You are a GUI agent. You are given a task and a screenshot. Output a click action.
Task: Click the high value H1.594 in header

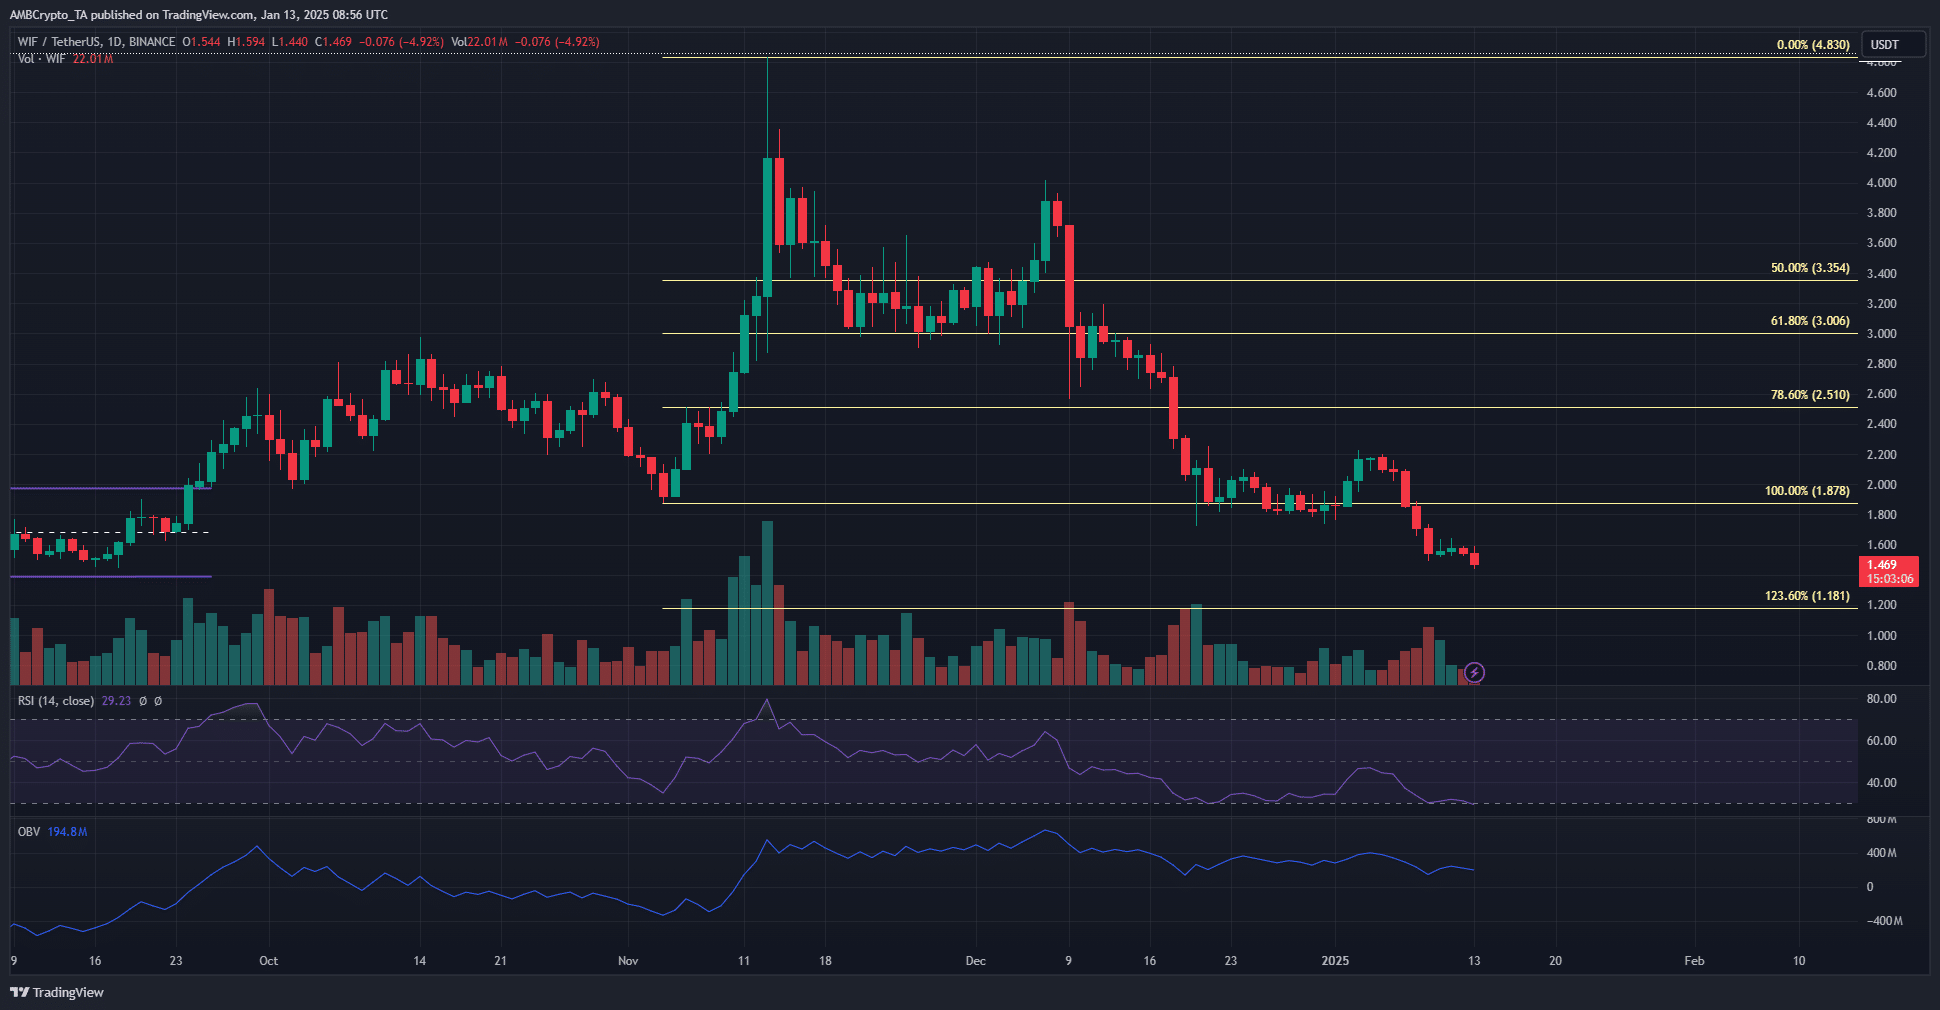coord(246,42)
